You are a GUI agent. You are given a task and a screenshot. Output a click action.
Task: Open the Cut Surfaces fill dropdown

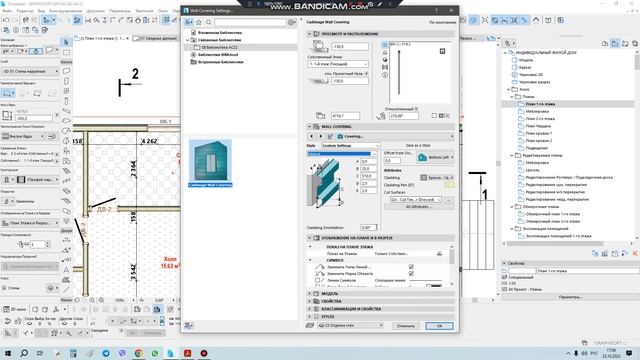pos(416,200)
